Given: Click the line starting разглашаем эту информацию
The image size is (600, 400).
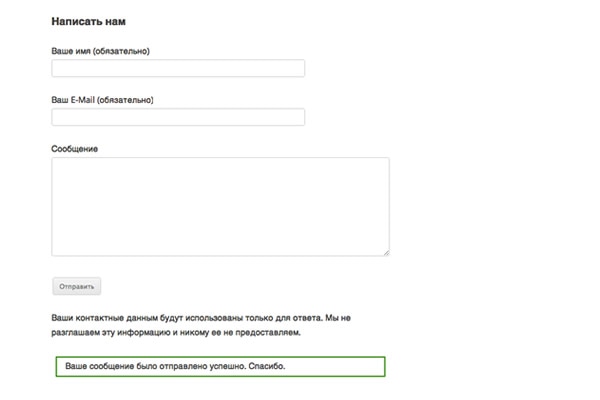Looking at the screenshot, I should [175, 332].
